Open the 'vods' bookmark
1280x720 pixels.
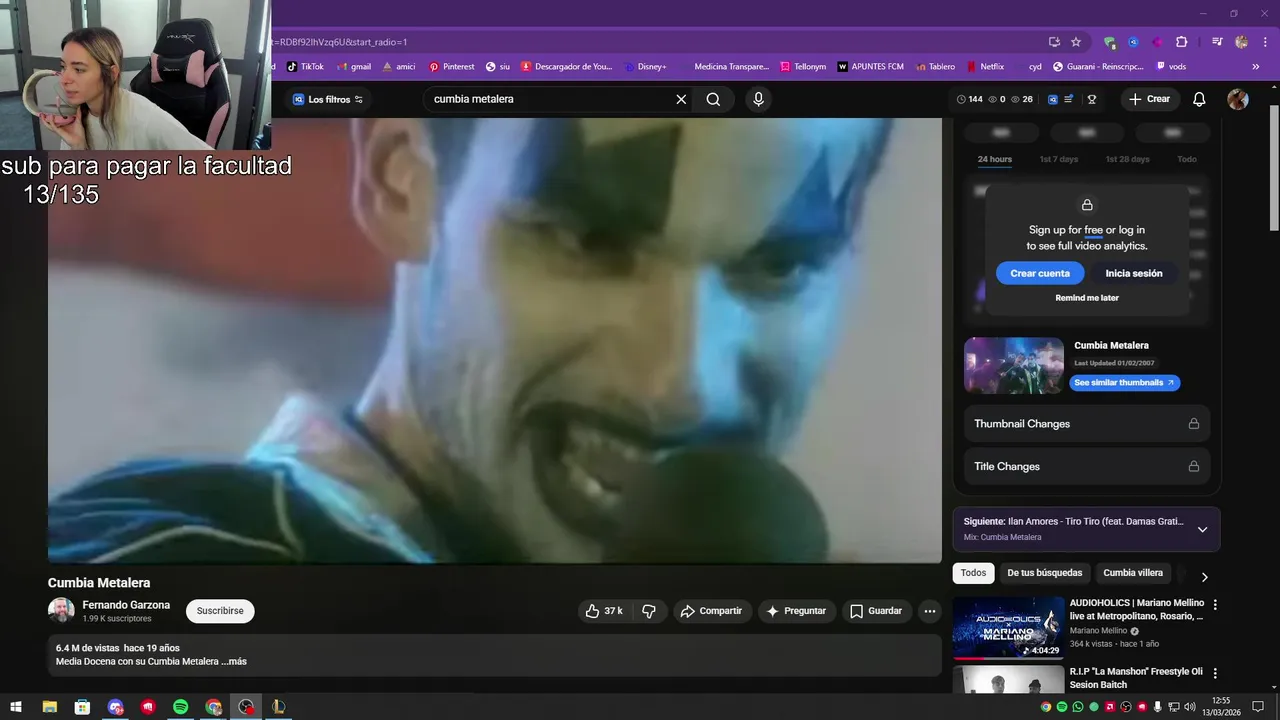coord(1171,67)
